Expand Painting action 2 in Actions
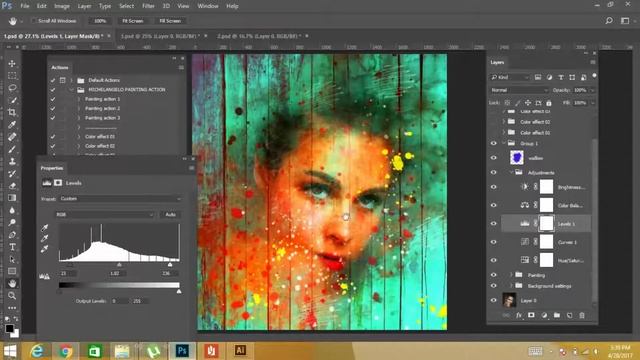 coord(79,109)
